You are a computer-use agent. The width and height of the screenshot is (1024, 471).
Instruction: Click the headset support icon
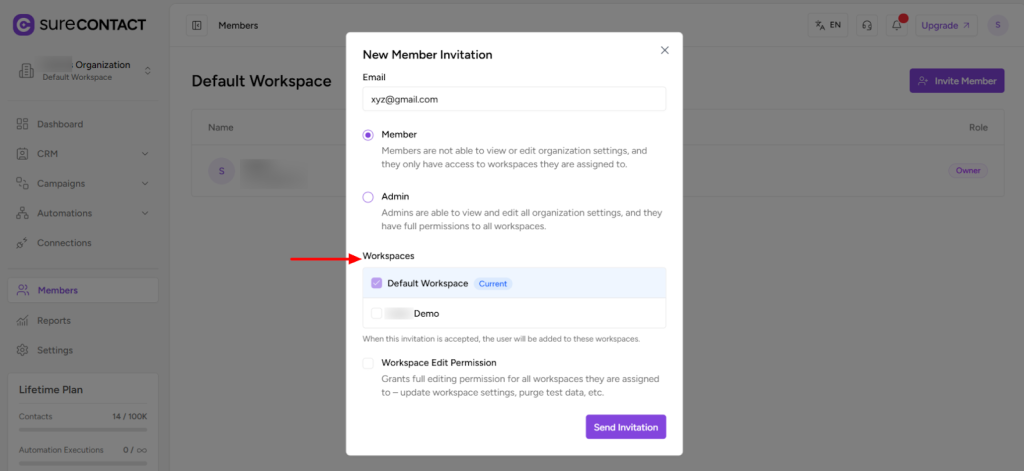866,25
